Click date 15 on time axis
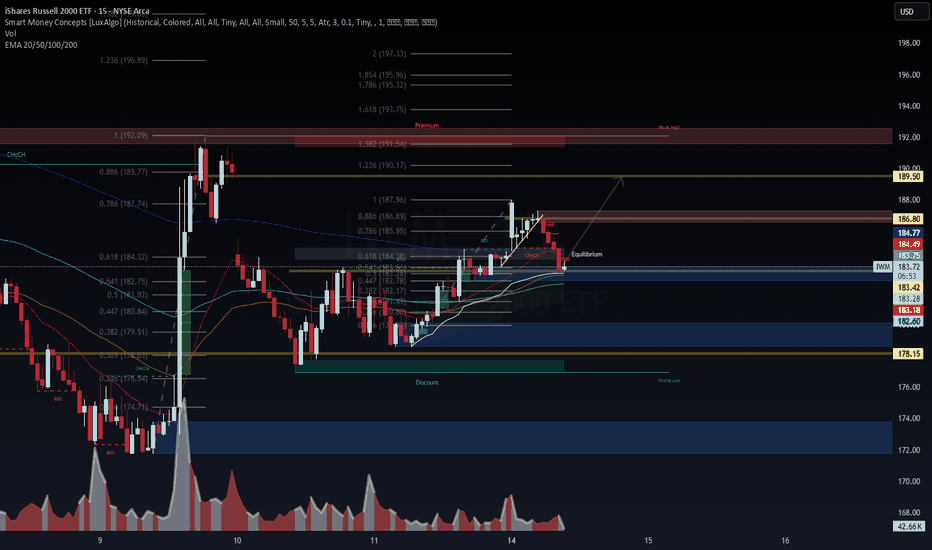The height and width of the screenshot is (550, 932). click(x=648, y=540)
